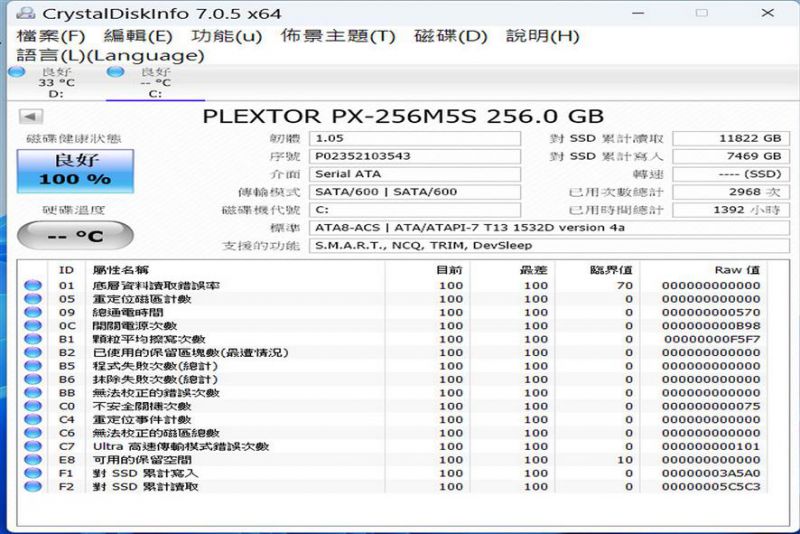The width and height of the screenshot is (800, 534).
Task: Click the status icon for attribute C7
Action: coord(33,447)
